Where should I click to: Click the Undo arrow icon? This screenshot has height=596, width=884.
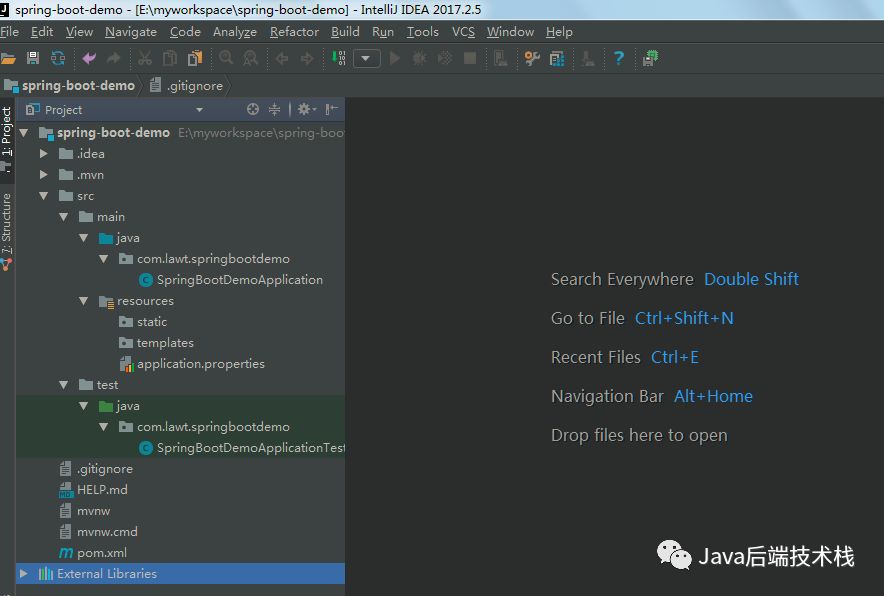click(89, 58)
